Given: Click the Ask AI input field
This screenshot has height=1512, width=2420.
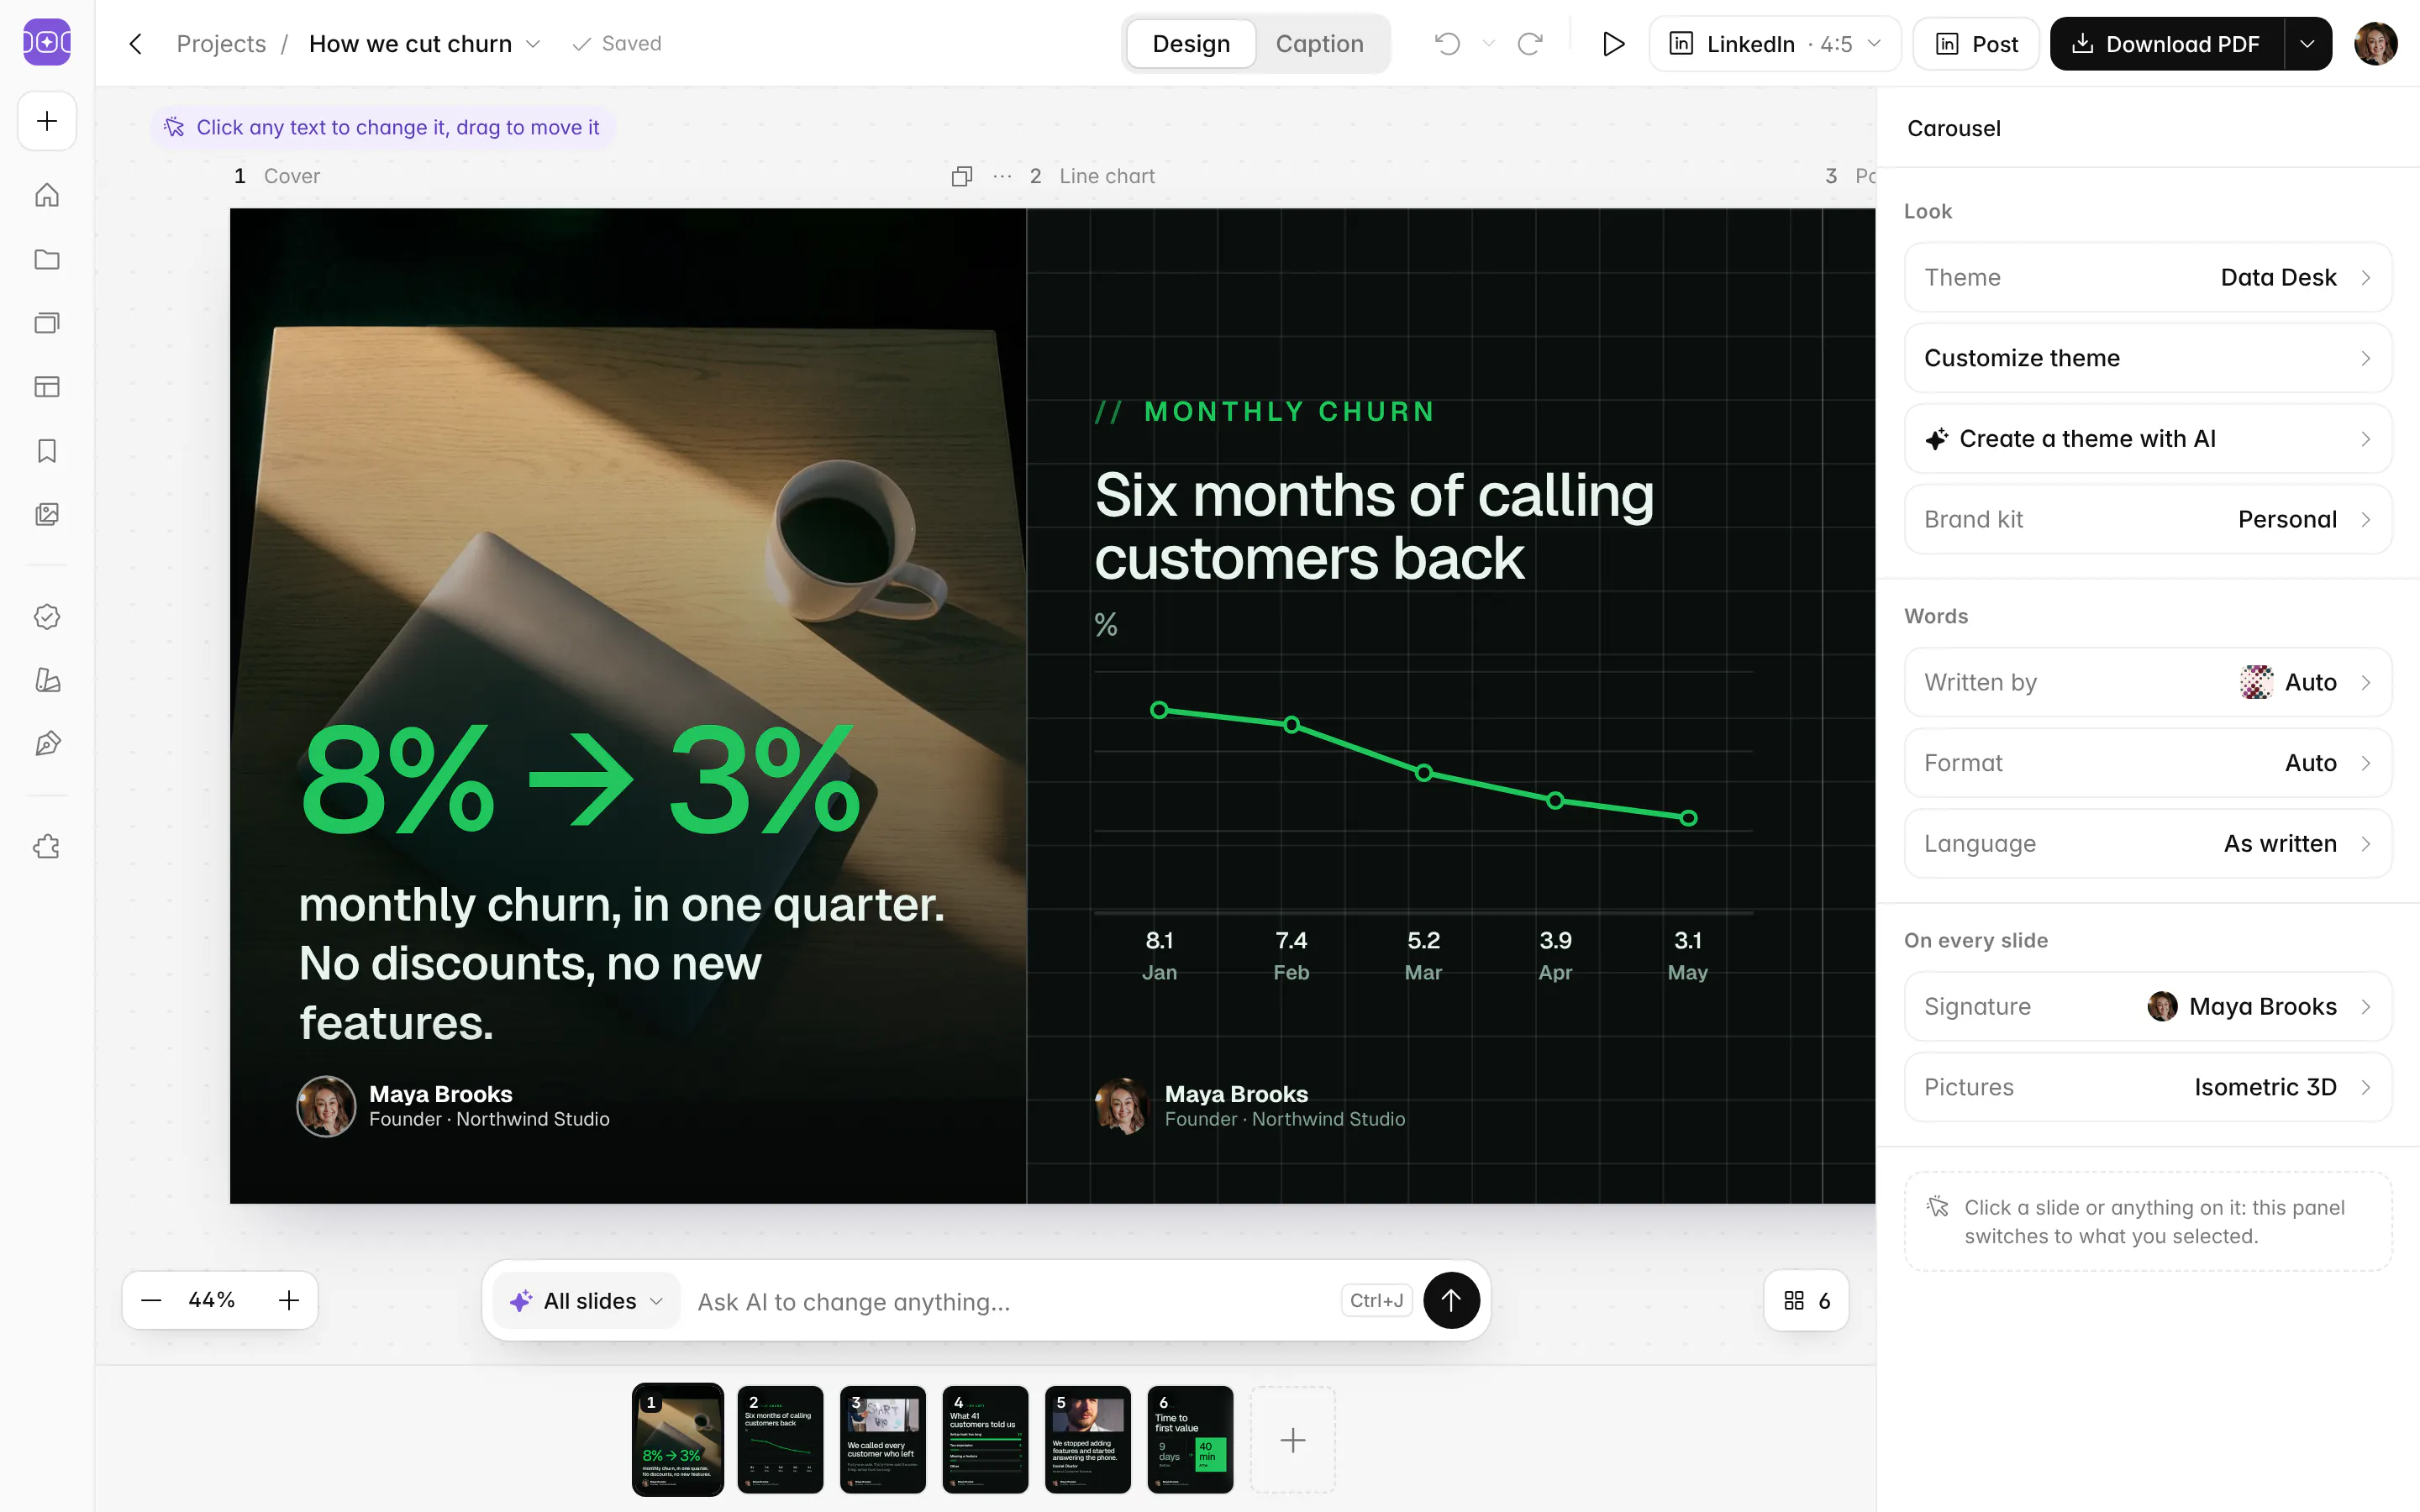Looking at the screenshot, I should pos(1012,1301).
